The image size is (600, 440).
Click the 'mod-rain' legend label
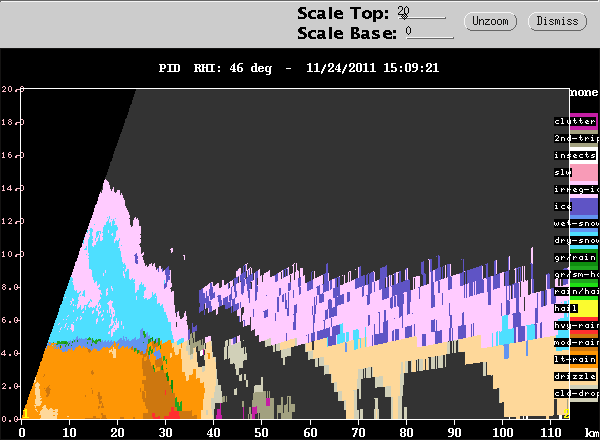(576, 342)
